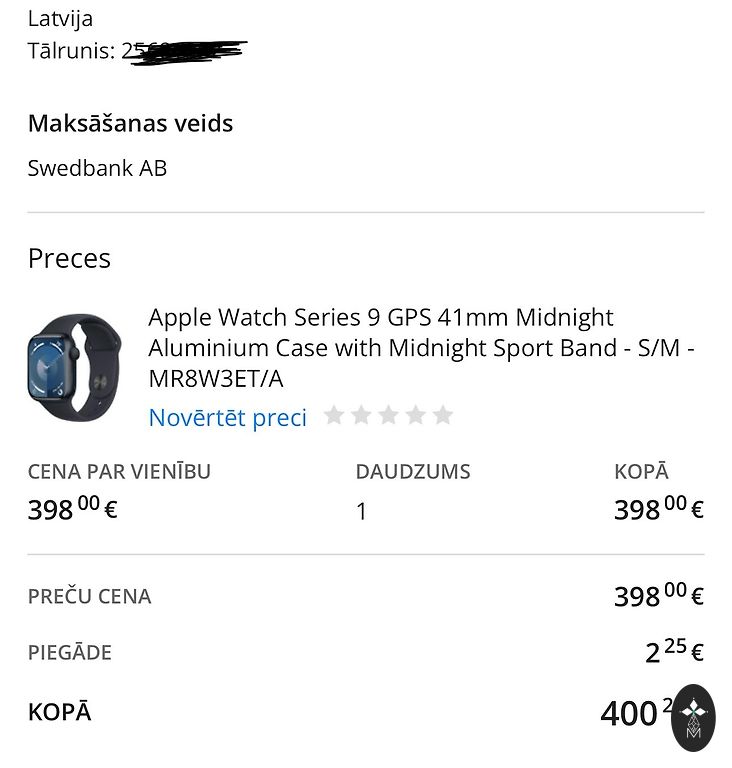Click the "CENA PAR VIENĪBU" column label

[x=119, y=472]
